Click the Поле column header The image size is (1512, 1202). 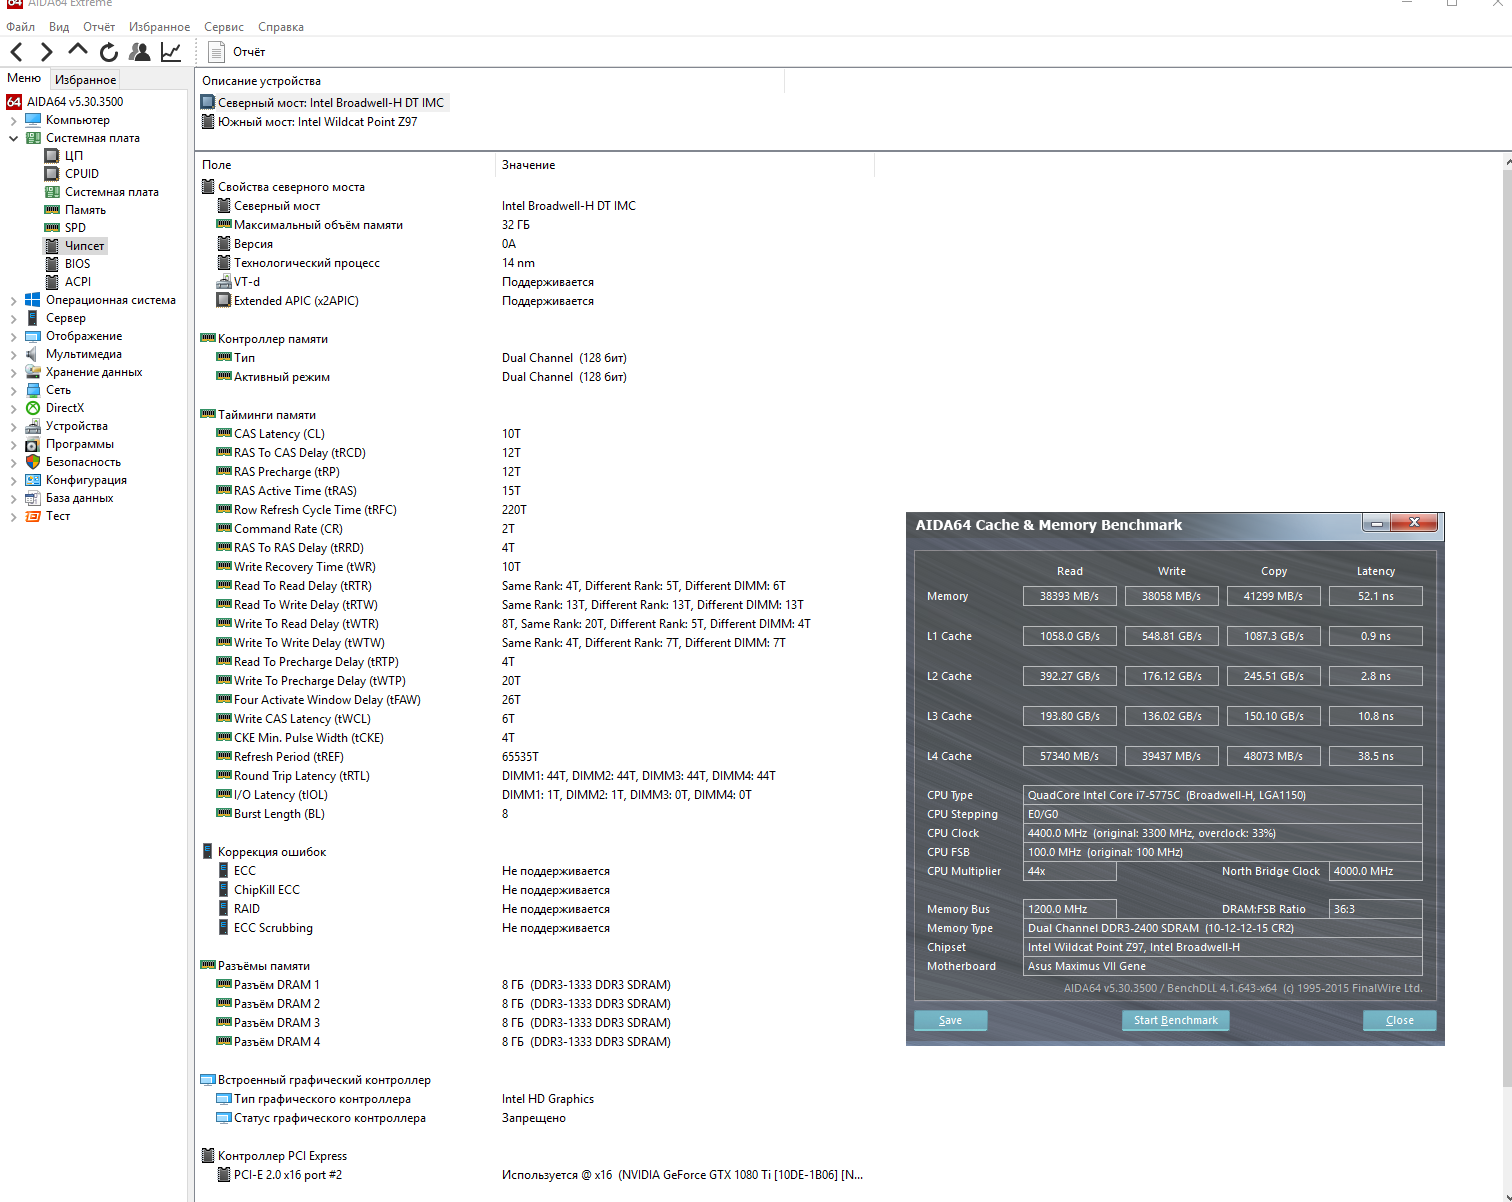(345, 165)
